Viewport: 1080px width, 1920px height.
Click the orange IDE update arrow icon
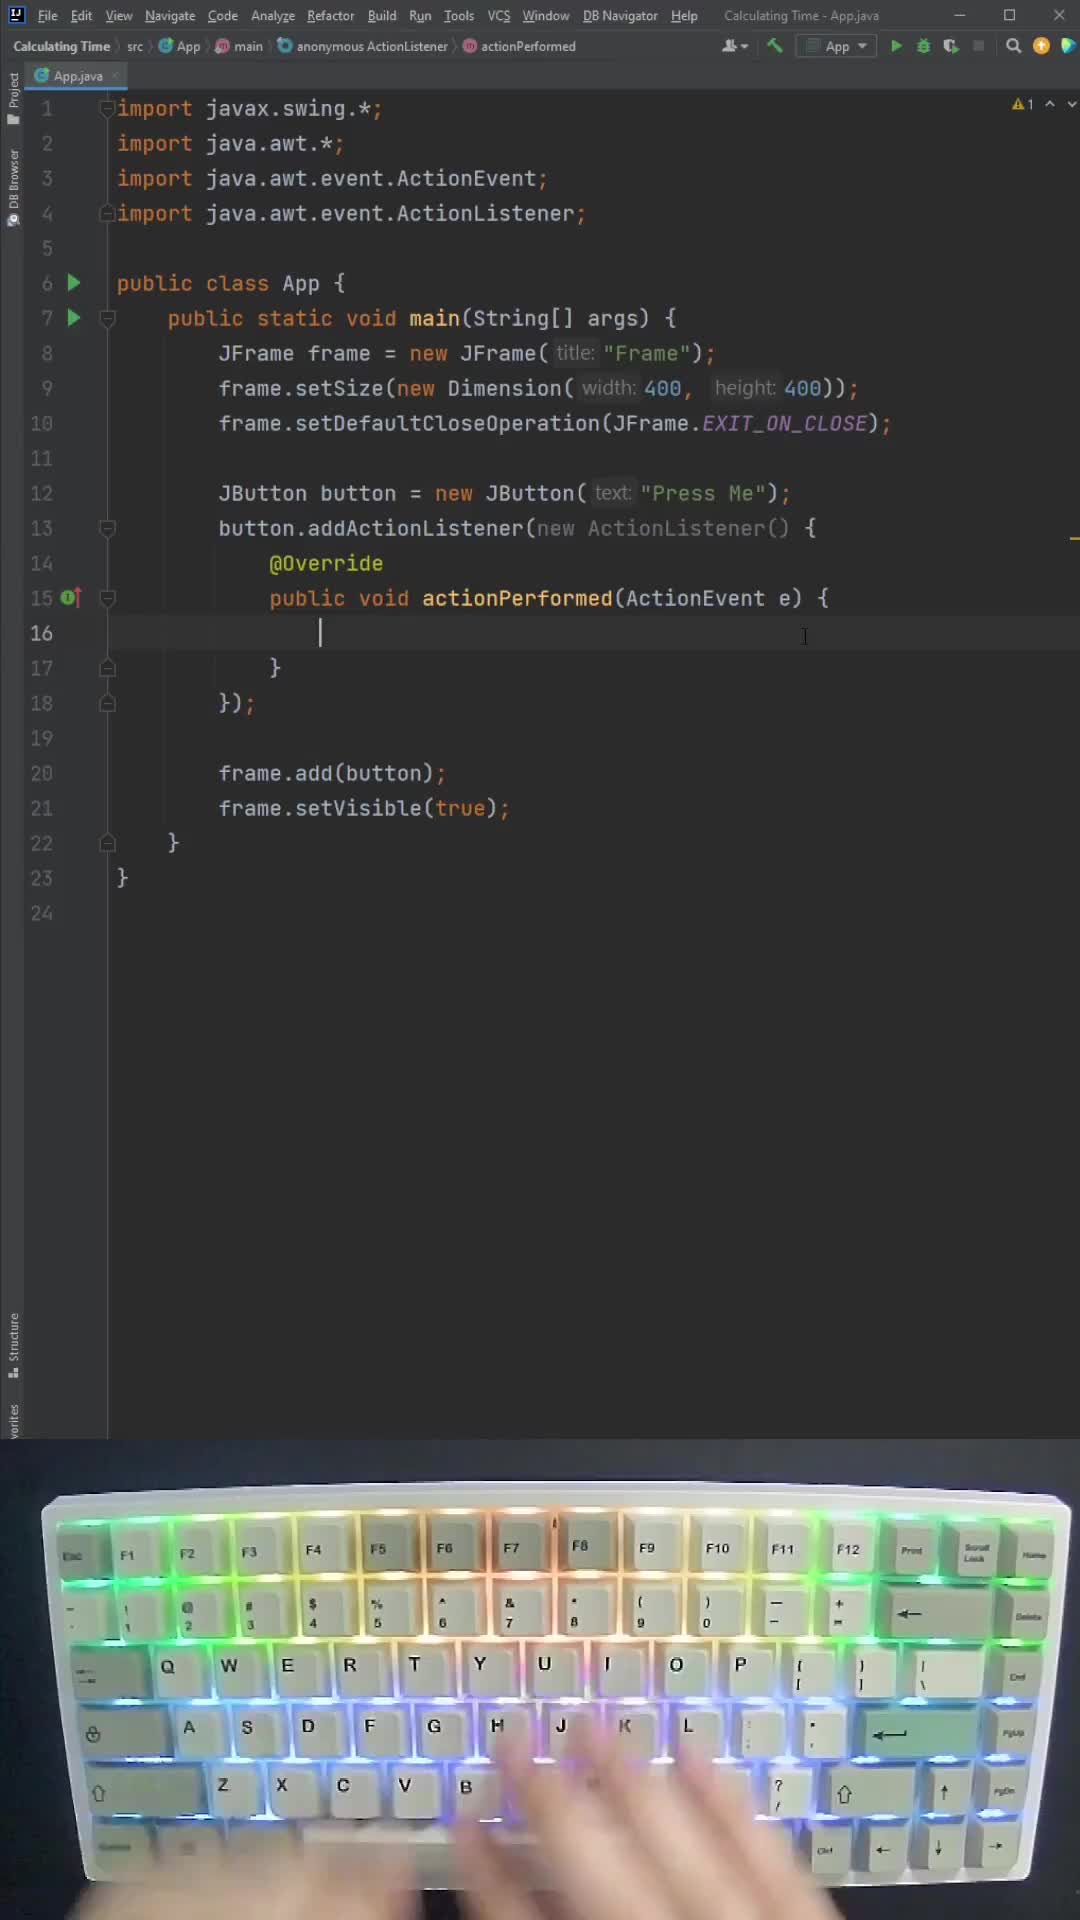point(1041,46)
